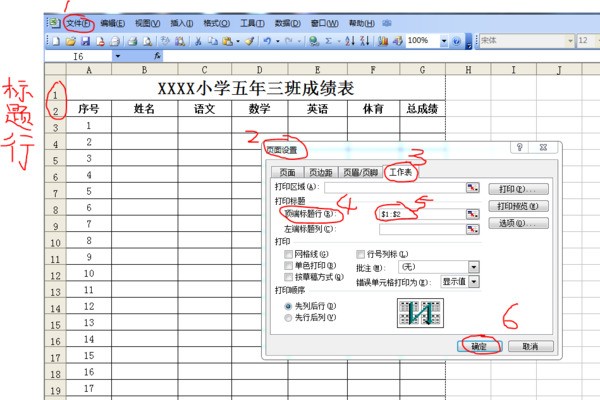Viewport: 600px width, 400px height.
Task: Click the Permission document toolbar icon
Action: click(x=100, y=41)
